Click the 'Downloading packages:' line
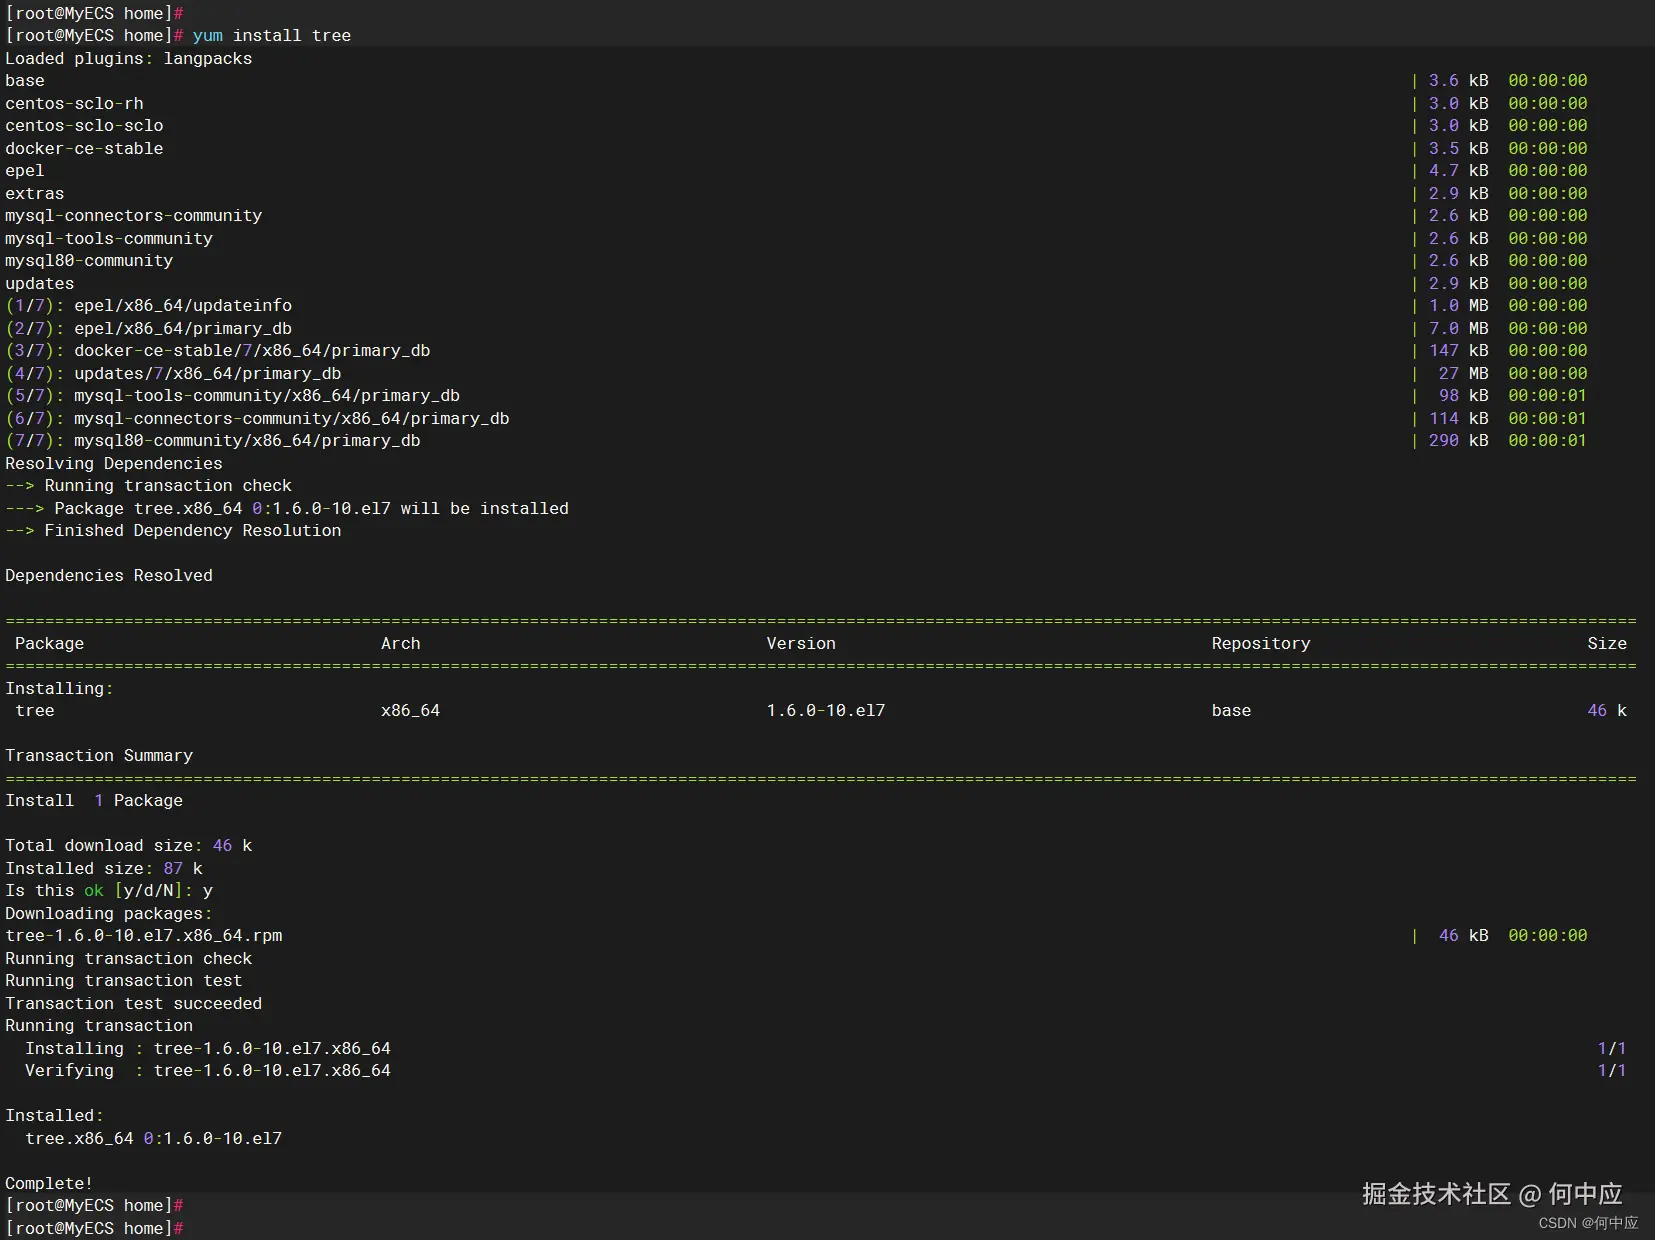The image size is (1655, 1240). 109,914
